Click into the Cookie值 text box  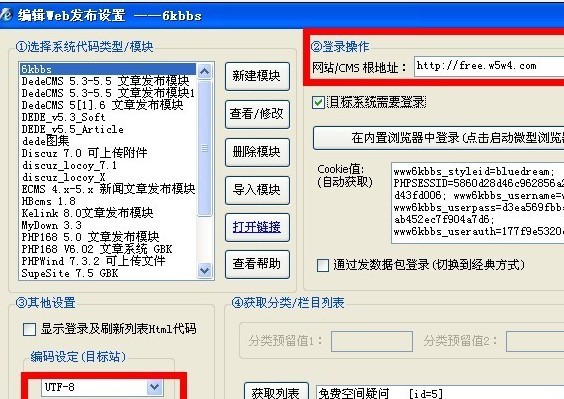click(477, 203)
